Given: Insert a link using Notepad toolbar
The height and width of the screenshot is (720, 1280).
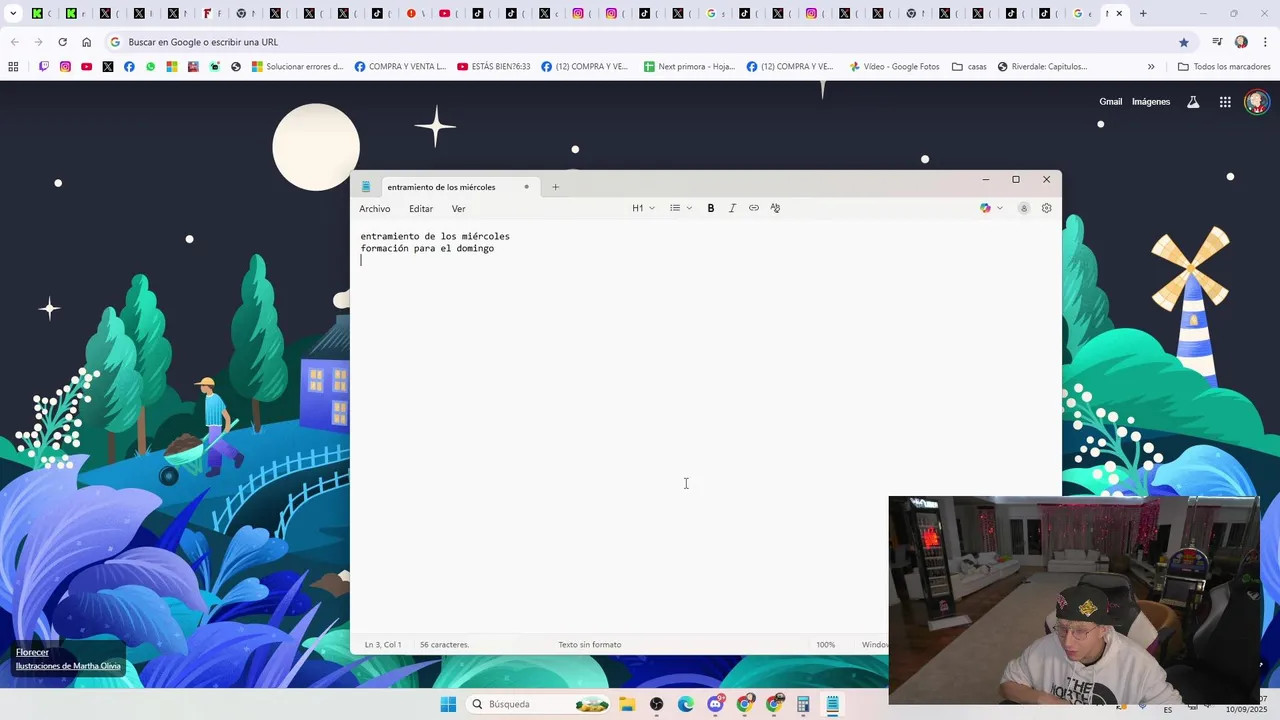Looking at the screenshot, I should (754, 208).
